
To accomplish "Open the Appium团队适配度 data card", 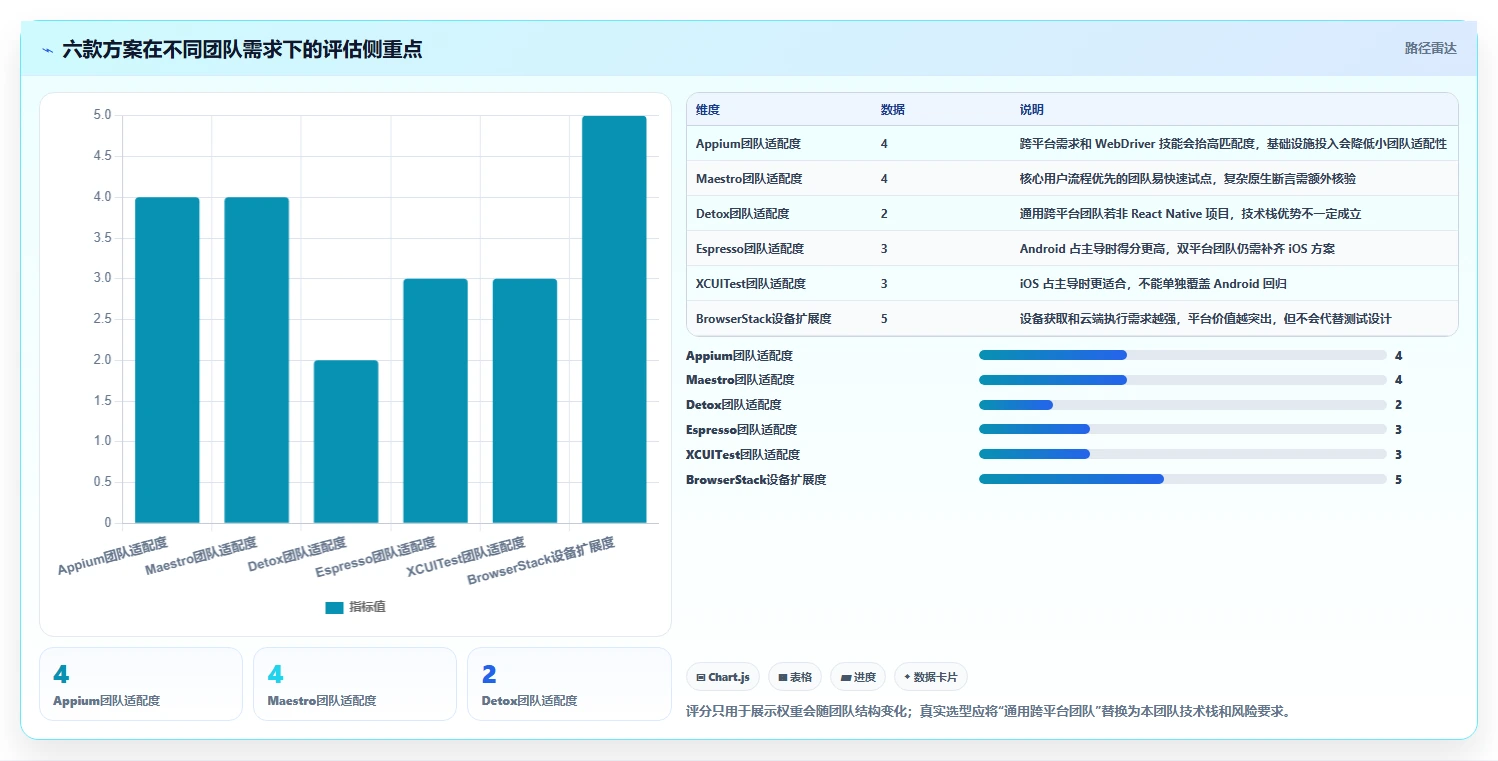I will pos(141,684).
